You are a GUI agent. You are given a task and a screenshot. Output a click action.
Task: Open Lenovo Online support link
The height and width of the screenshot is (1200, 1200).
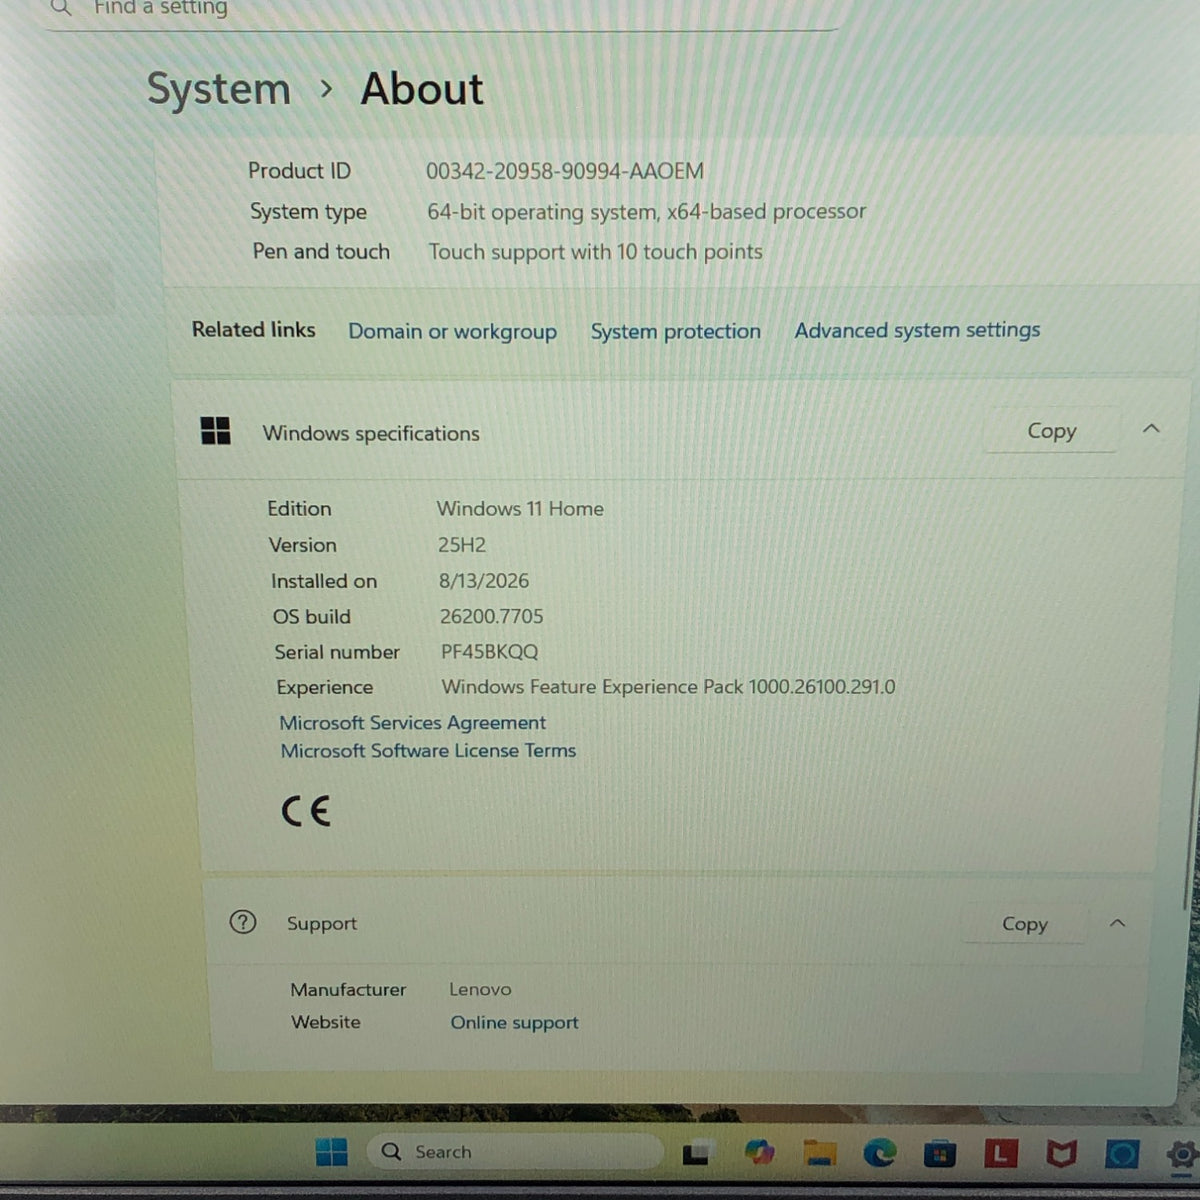(514, 1022)
